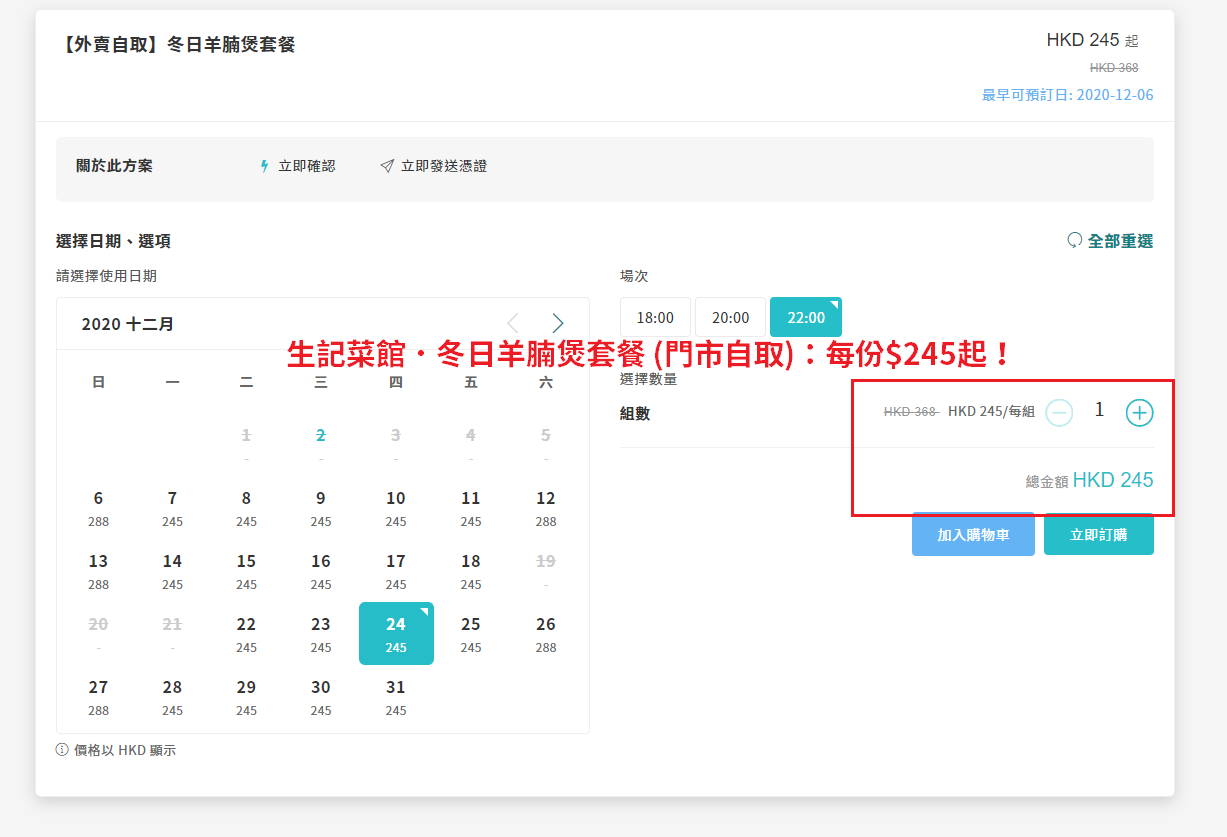
Task: Pick December 6 on the calendar
Action: pyautogui.click(x=98, y=507)
